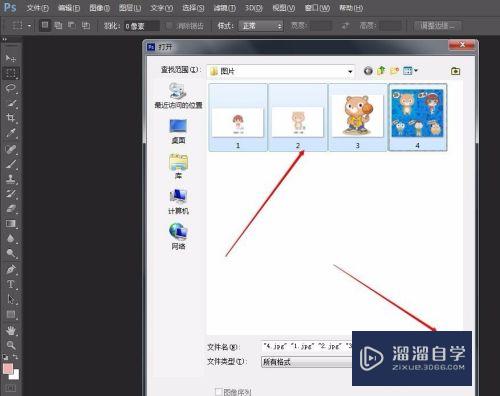Go to 桌面 in places sidebar
The width and height of the screenshot is (500, 396).
[178, 131]
